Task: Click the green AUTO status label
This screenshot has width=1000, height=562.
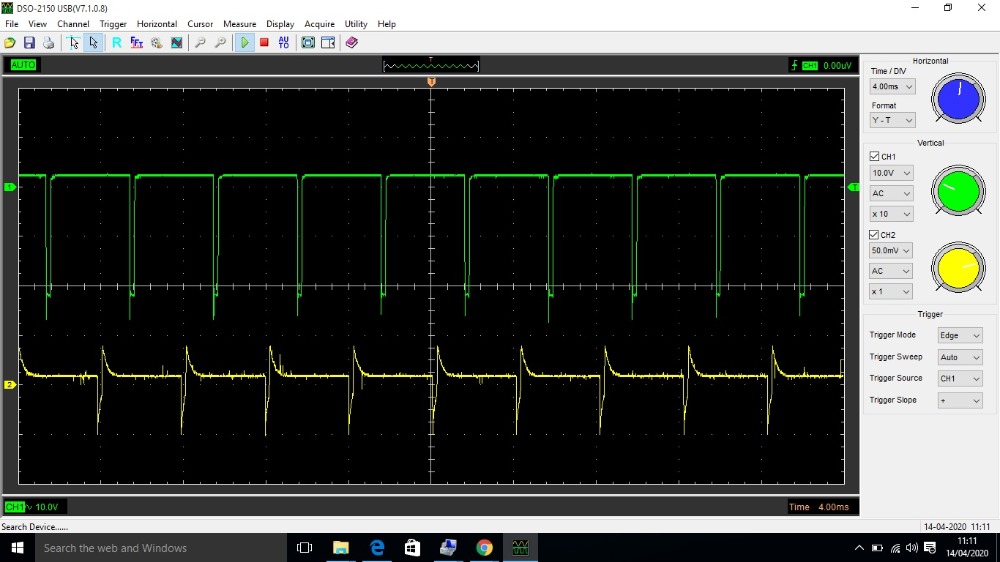Action: pyautogui.click(x=23, y=64)
